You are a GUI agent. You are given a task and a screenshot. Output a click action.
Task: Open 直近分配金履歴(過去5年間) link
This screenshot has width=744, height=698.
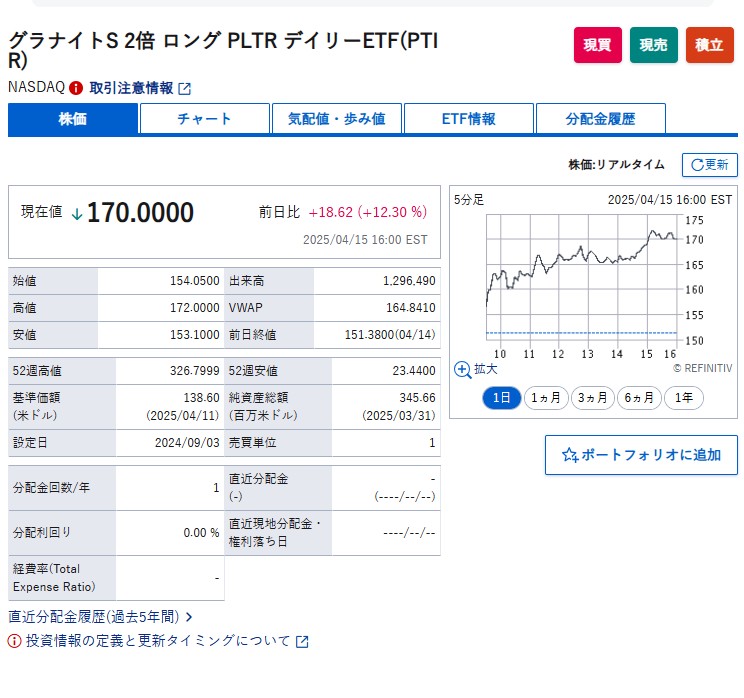click(x=93, y=617)
